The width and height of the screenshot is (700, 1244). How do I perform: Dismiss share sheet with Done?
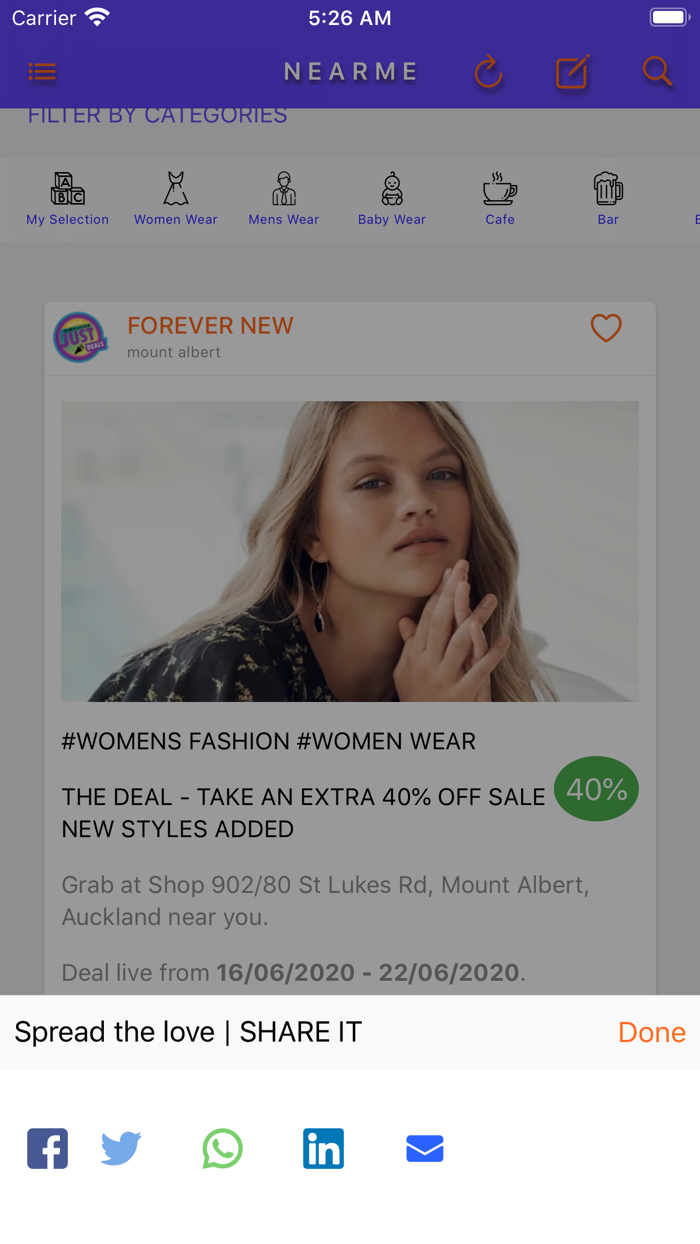point(651,1031)
